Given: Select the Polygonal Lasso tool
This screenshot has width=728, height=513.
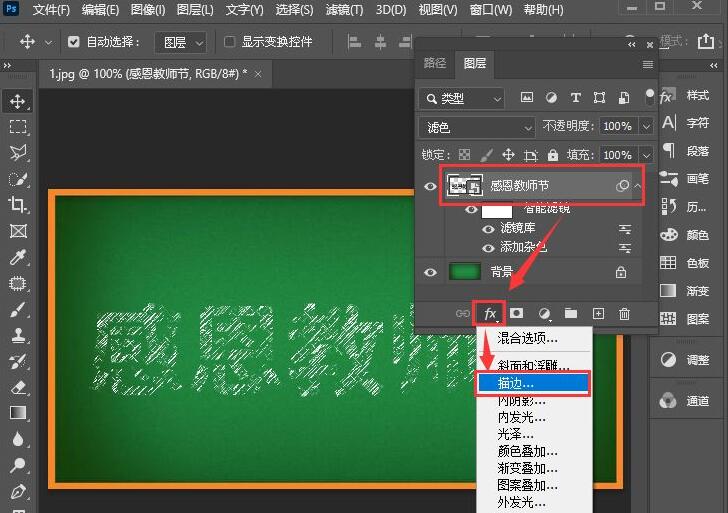Looking at the screenshot, I should [18, 153].
